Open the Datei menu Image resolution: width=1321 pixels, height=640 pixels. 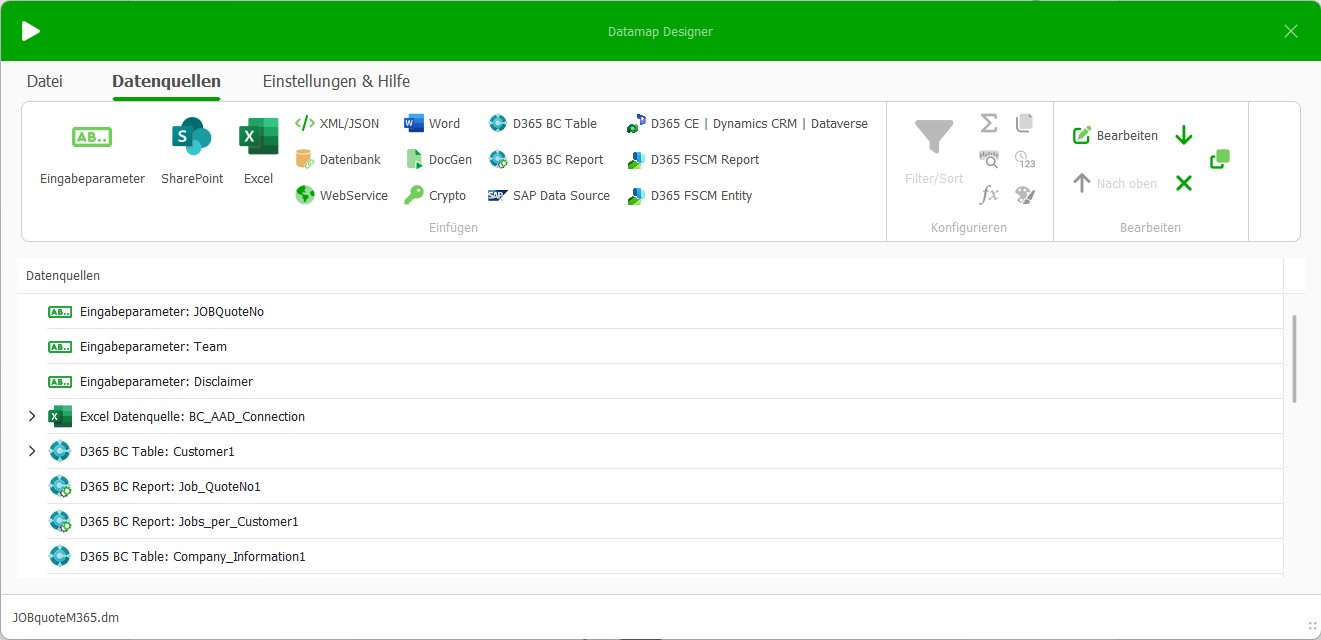click(x=44, y=81)
